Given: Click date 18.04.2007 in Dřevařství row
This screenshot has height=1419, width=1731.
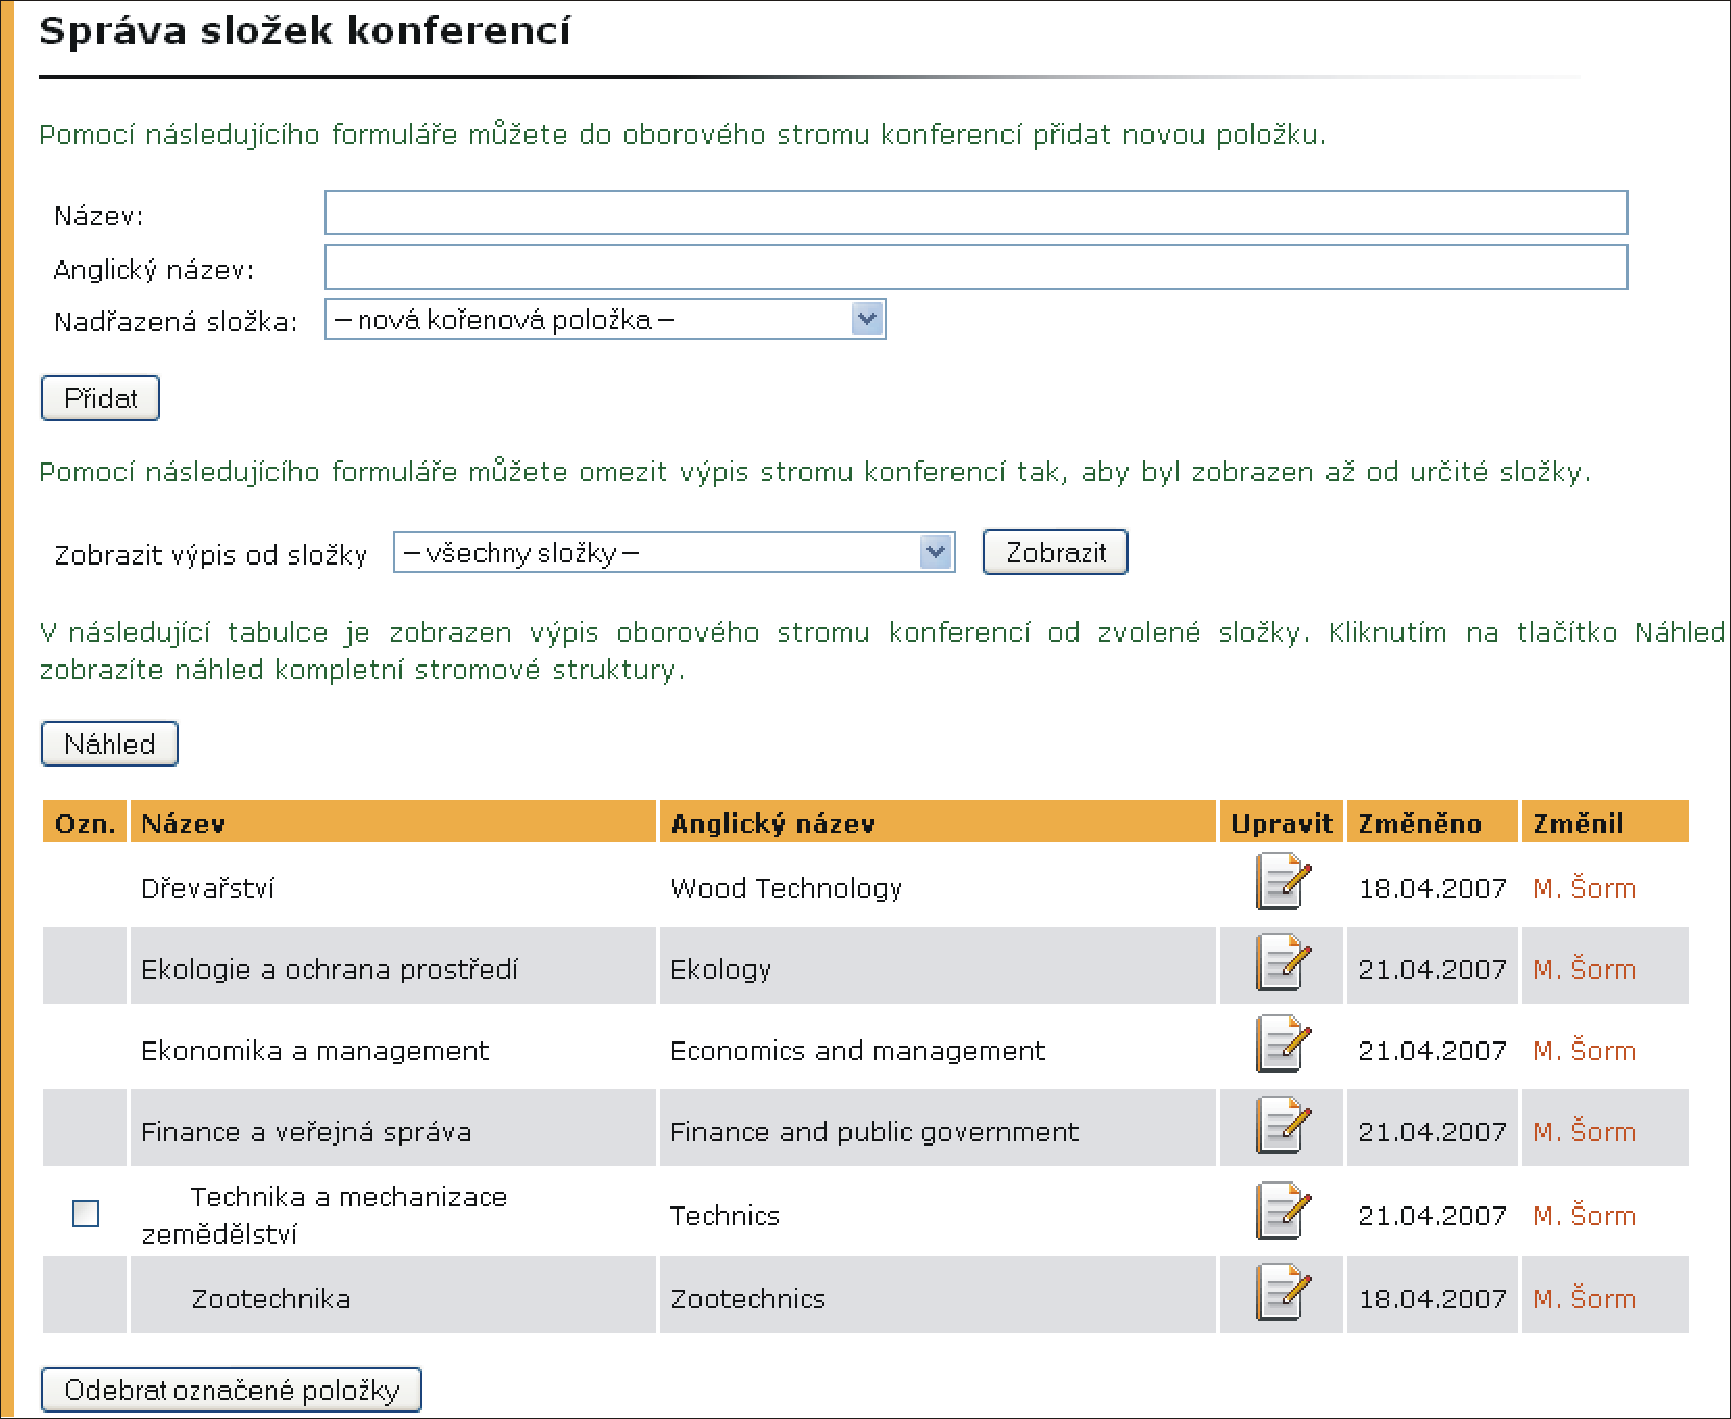Looking at the screenshot, I should point(1432,888).
